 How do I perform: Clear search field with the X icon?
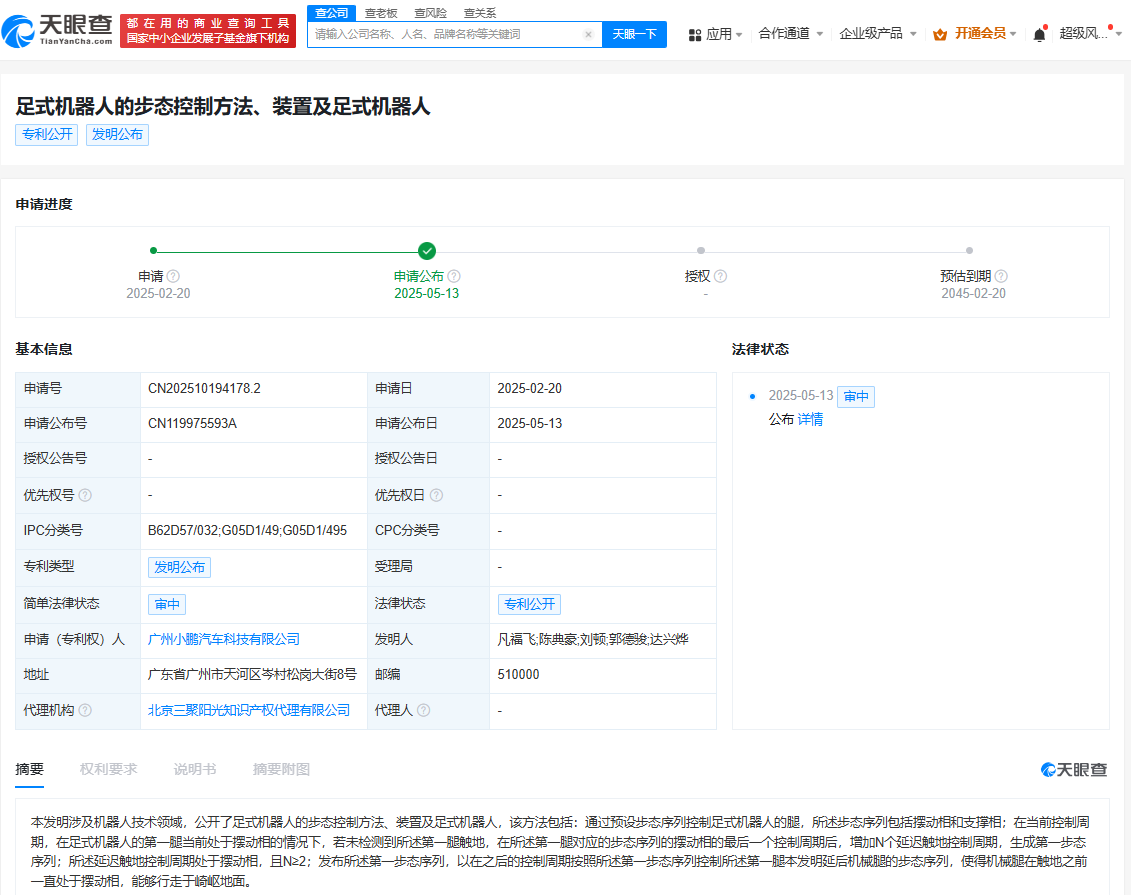[588, 34]
